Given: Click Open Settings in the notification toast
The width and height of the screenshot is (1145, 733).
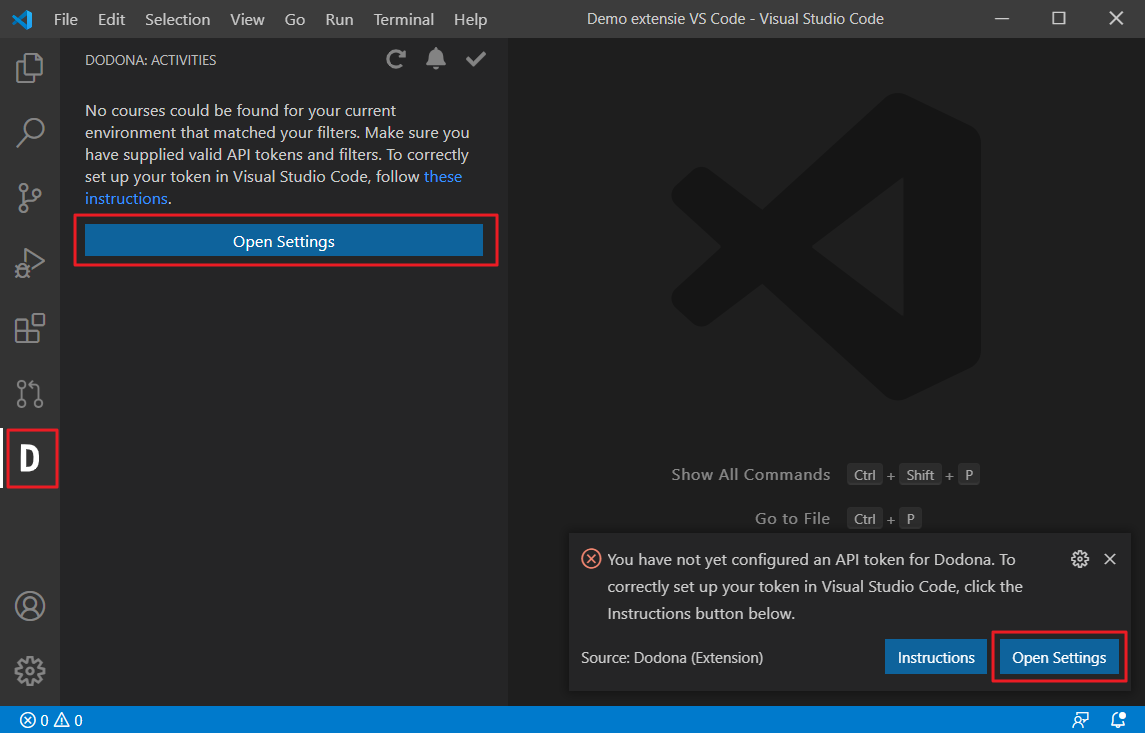Looking at the screenshot, I should click(1059, 657).
